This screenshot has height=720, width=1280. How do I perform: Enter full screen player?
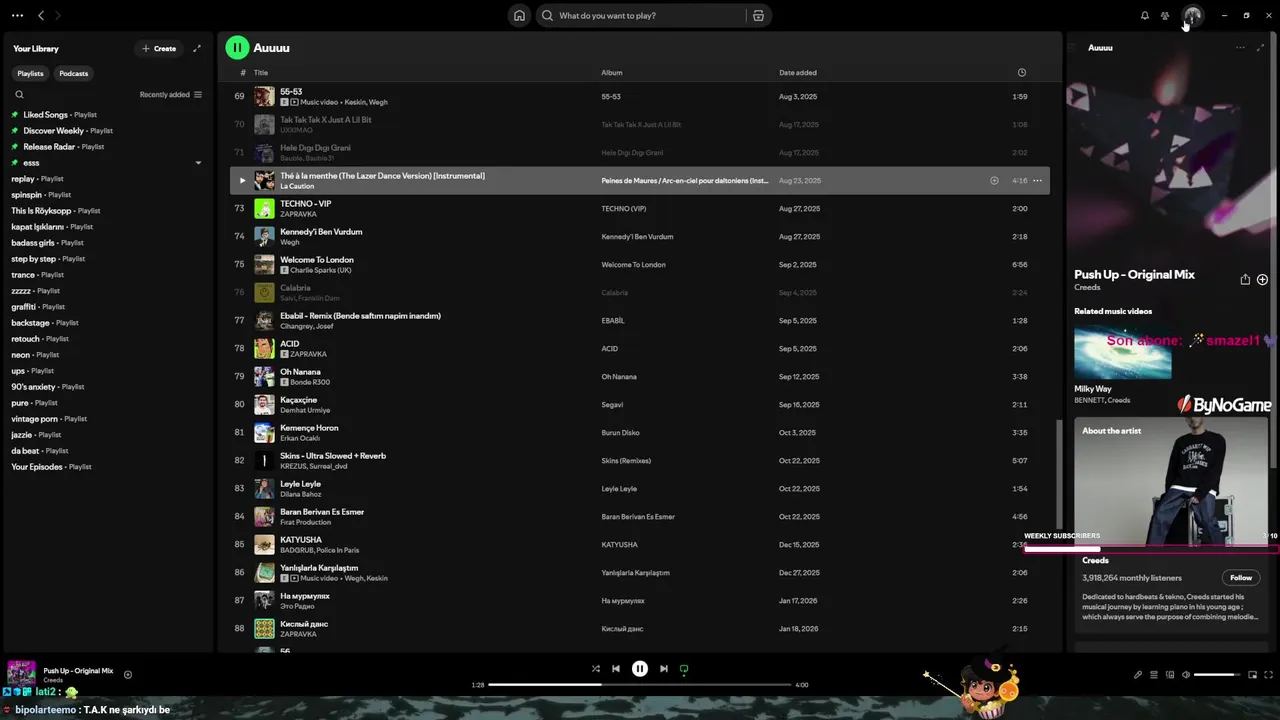1269,675
